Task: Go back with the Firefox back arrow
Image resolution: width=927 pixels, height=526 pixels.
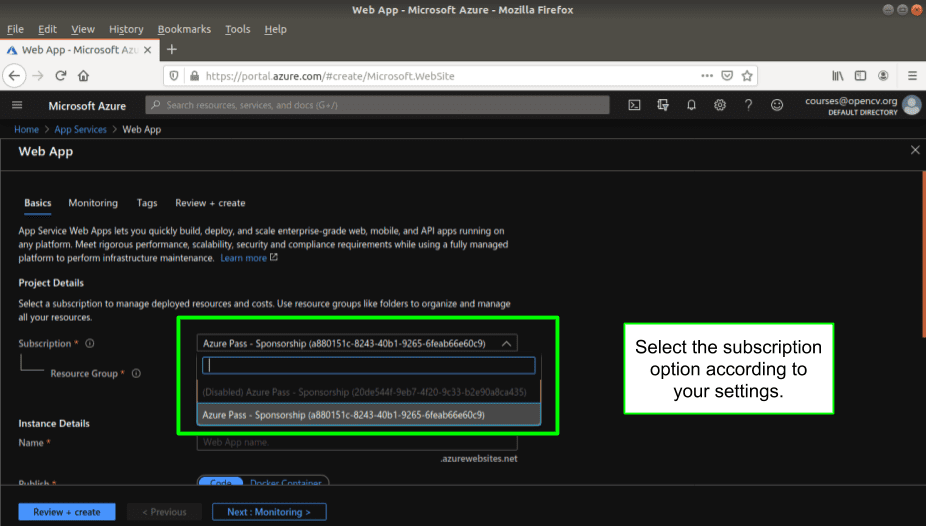Action: tap(14, 76)
